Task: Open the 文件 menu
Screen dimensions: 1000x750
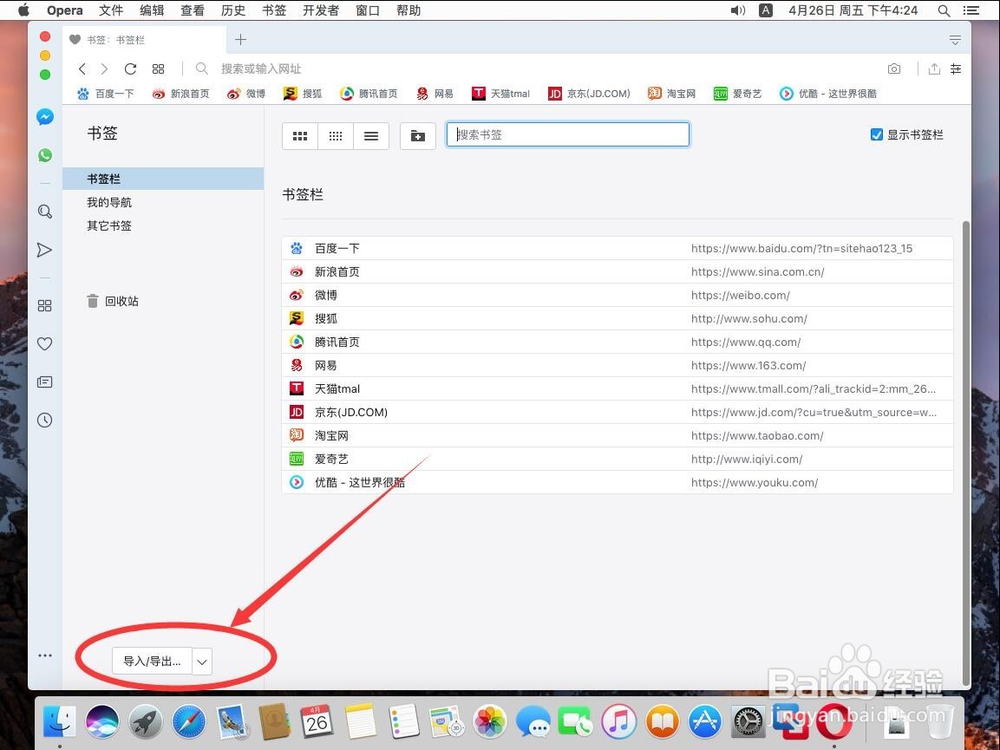Action: point(111,10)
